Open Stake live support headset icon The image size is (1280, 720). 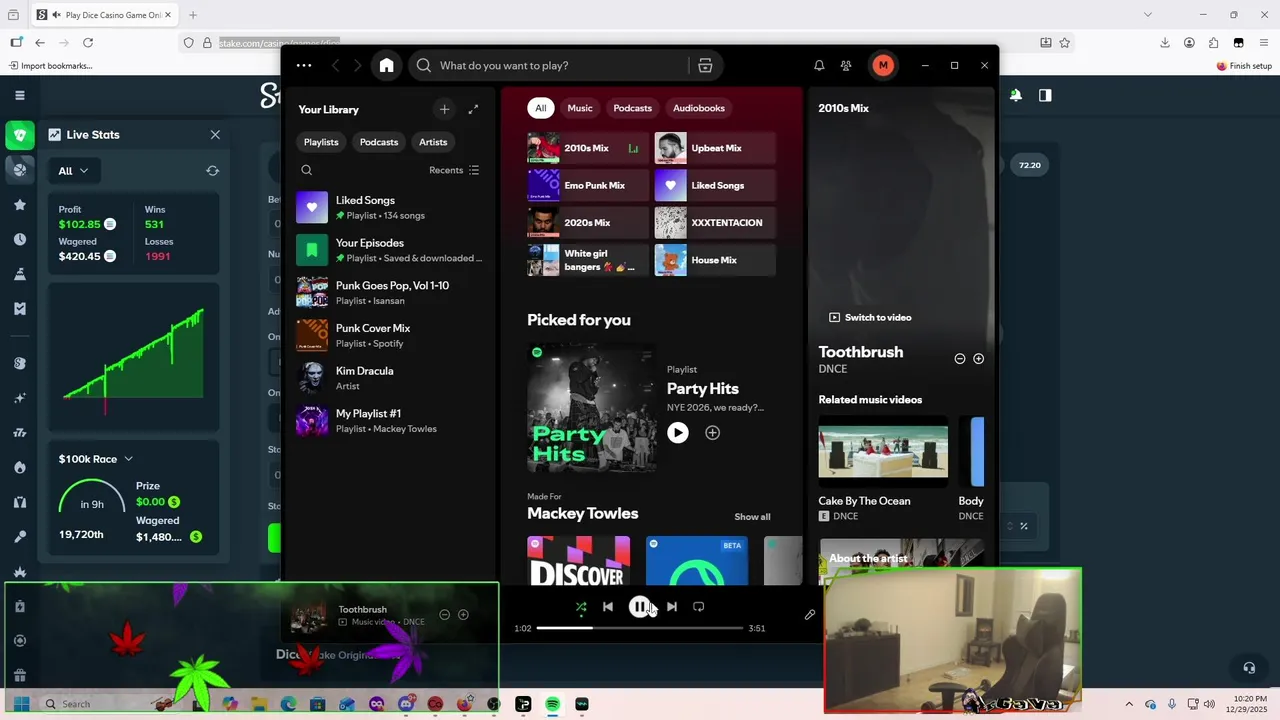(x=1249, y=668)
